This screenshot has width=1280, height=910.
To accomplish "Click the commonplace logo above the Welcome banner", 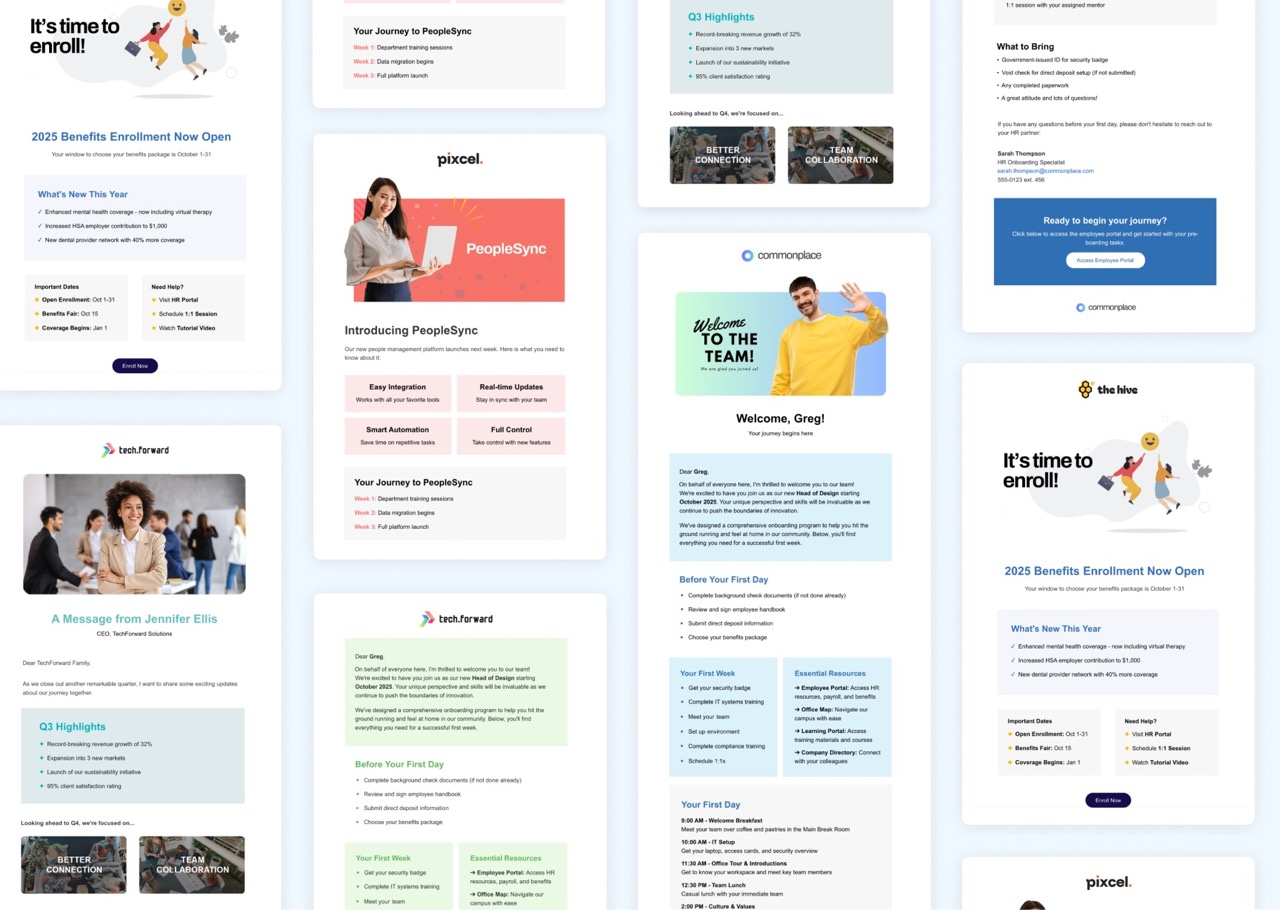I will click(781, 256).
